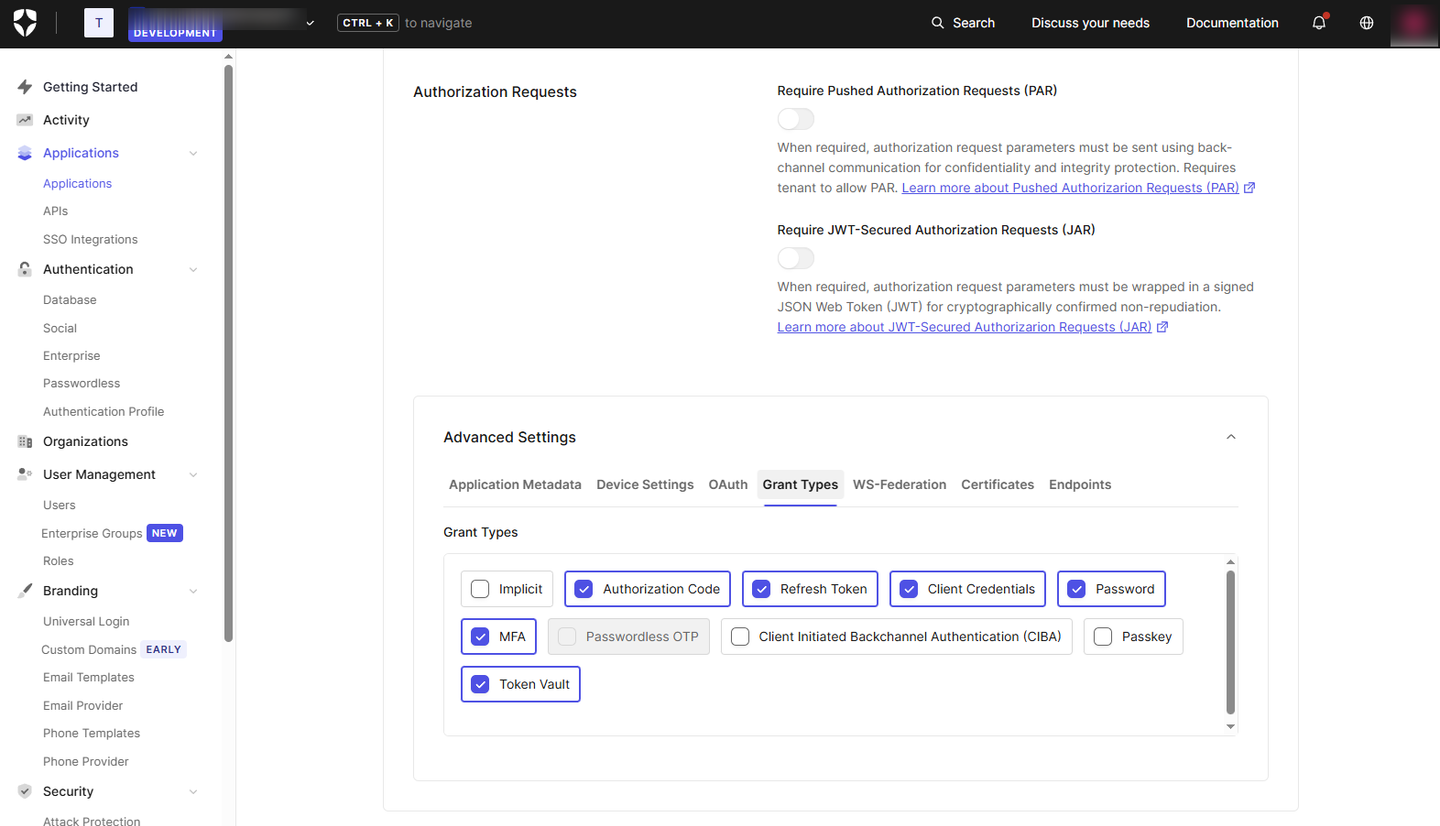The height and width of the screenshot is (826, 1440).
Task: Check the Client Initiated Backchannel Authentication checkbox
Action: 740,636
